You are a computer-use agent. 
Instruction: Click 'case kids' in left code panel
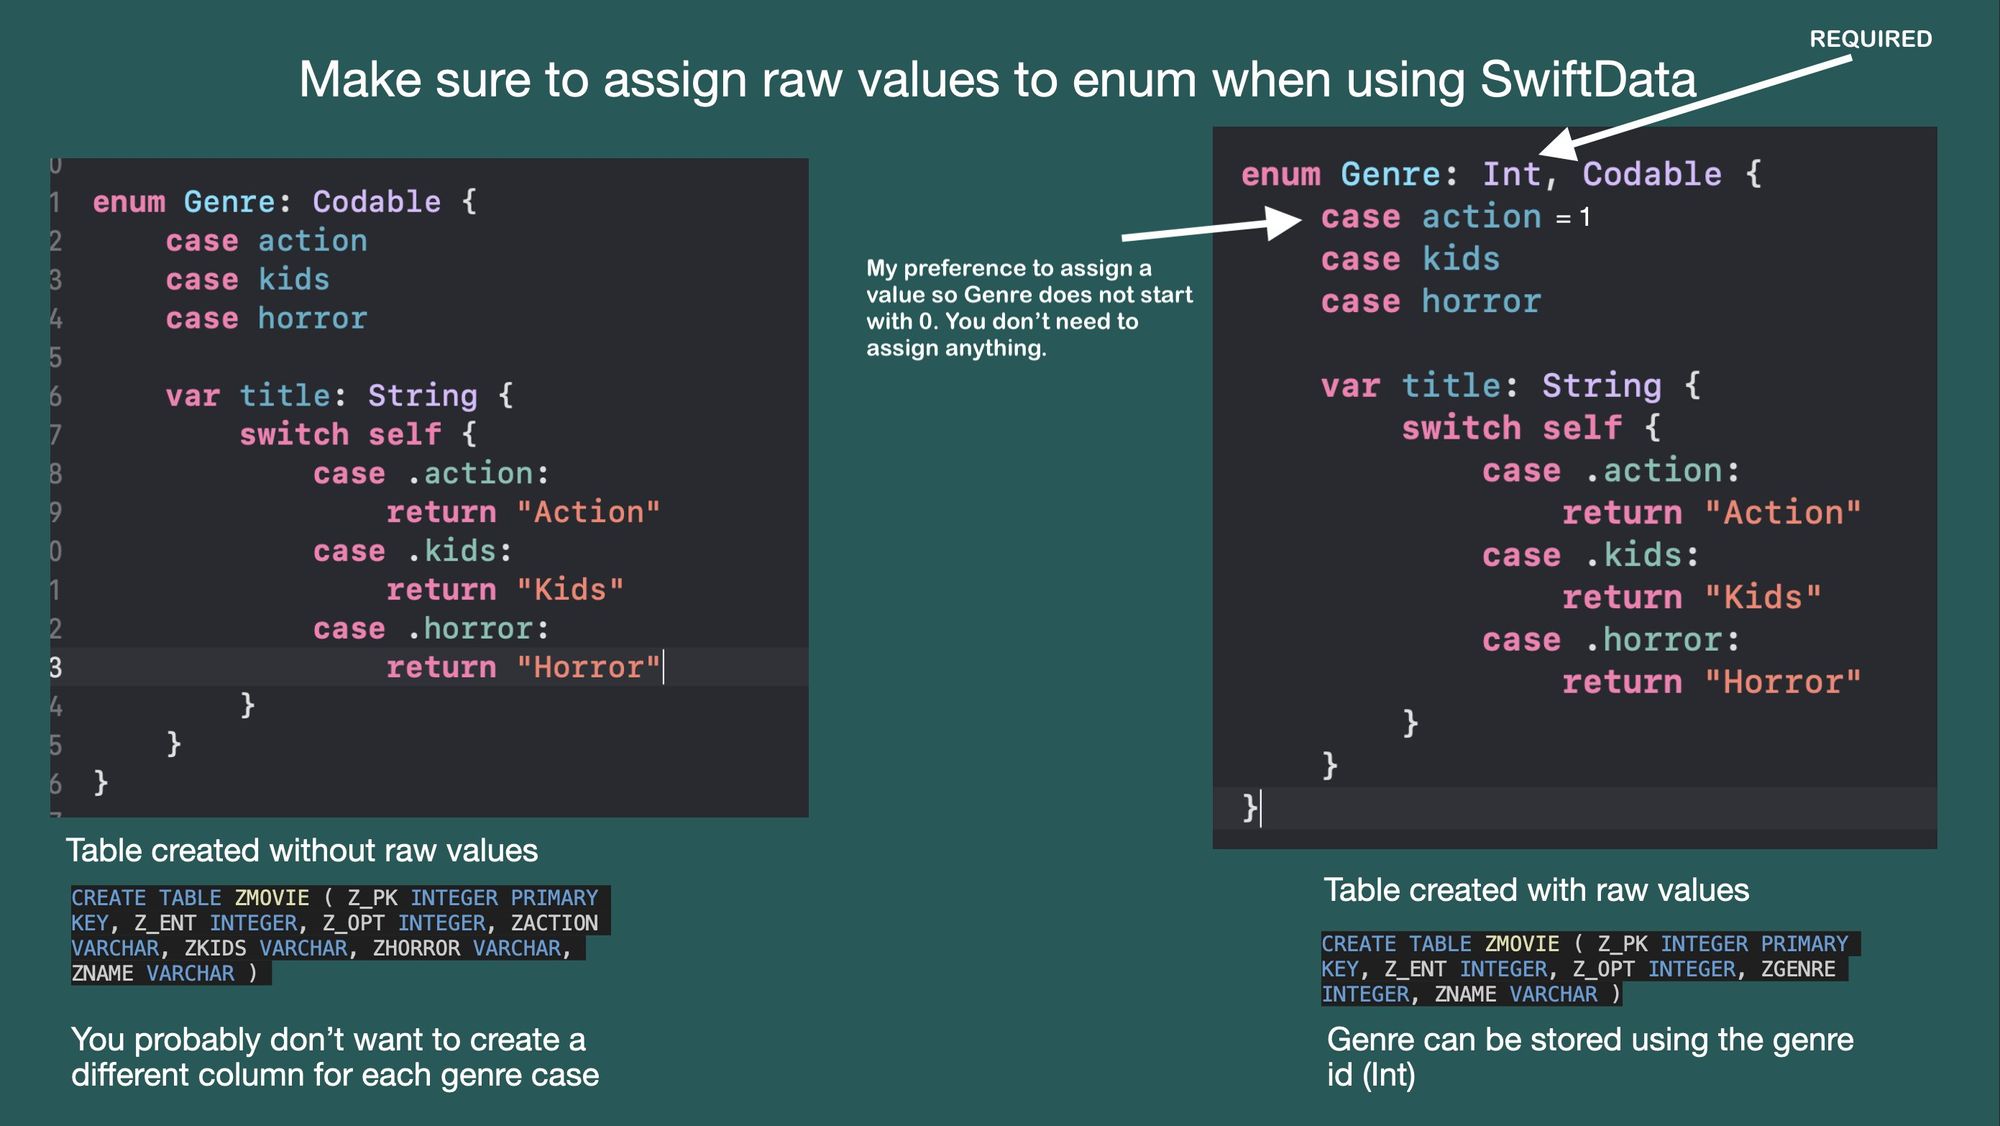(x=247, y=280)
